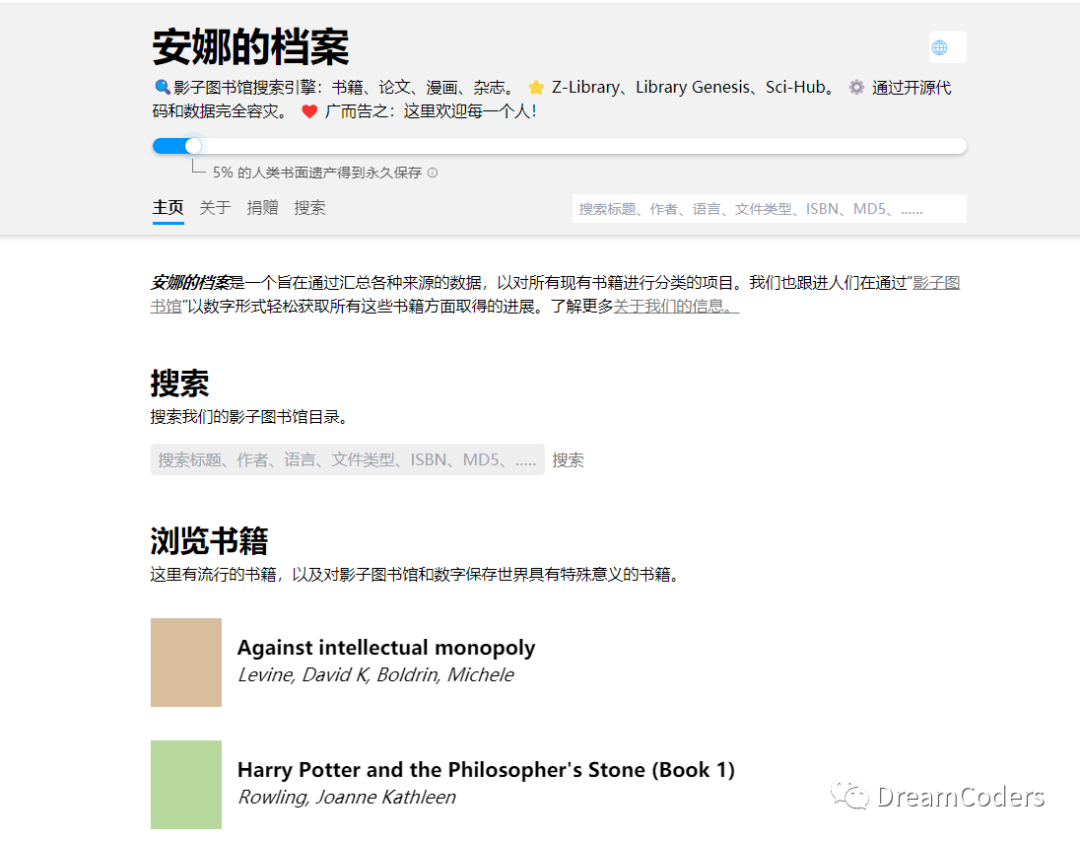Click the blue progress slider handle
1080x841 pixels.
[194, 146]
